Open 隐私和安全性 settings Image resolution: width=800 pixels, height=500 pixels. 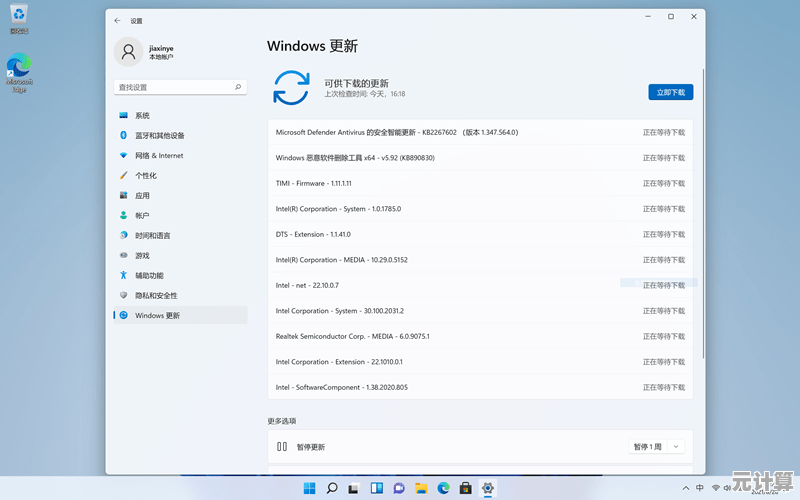pos(180,295)
